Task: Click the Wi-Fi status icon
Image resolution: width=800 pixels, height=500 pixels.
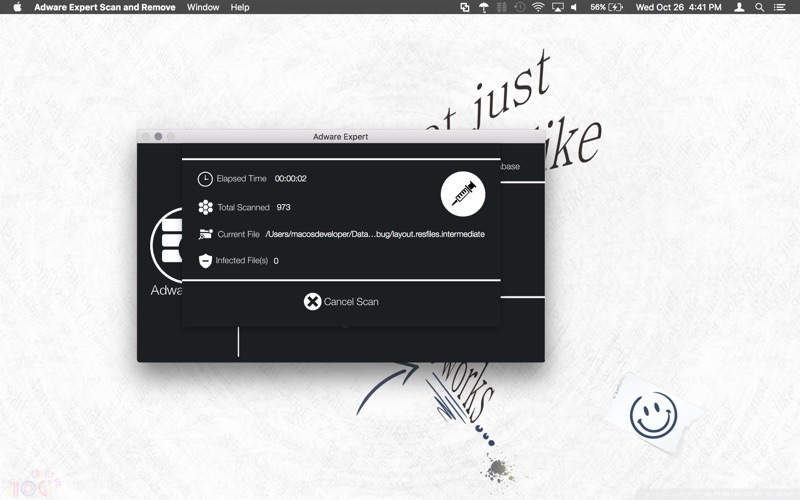Action: pyautogui.click(x=538, y=7)
